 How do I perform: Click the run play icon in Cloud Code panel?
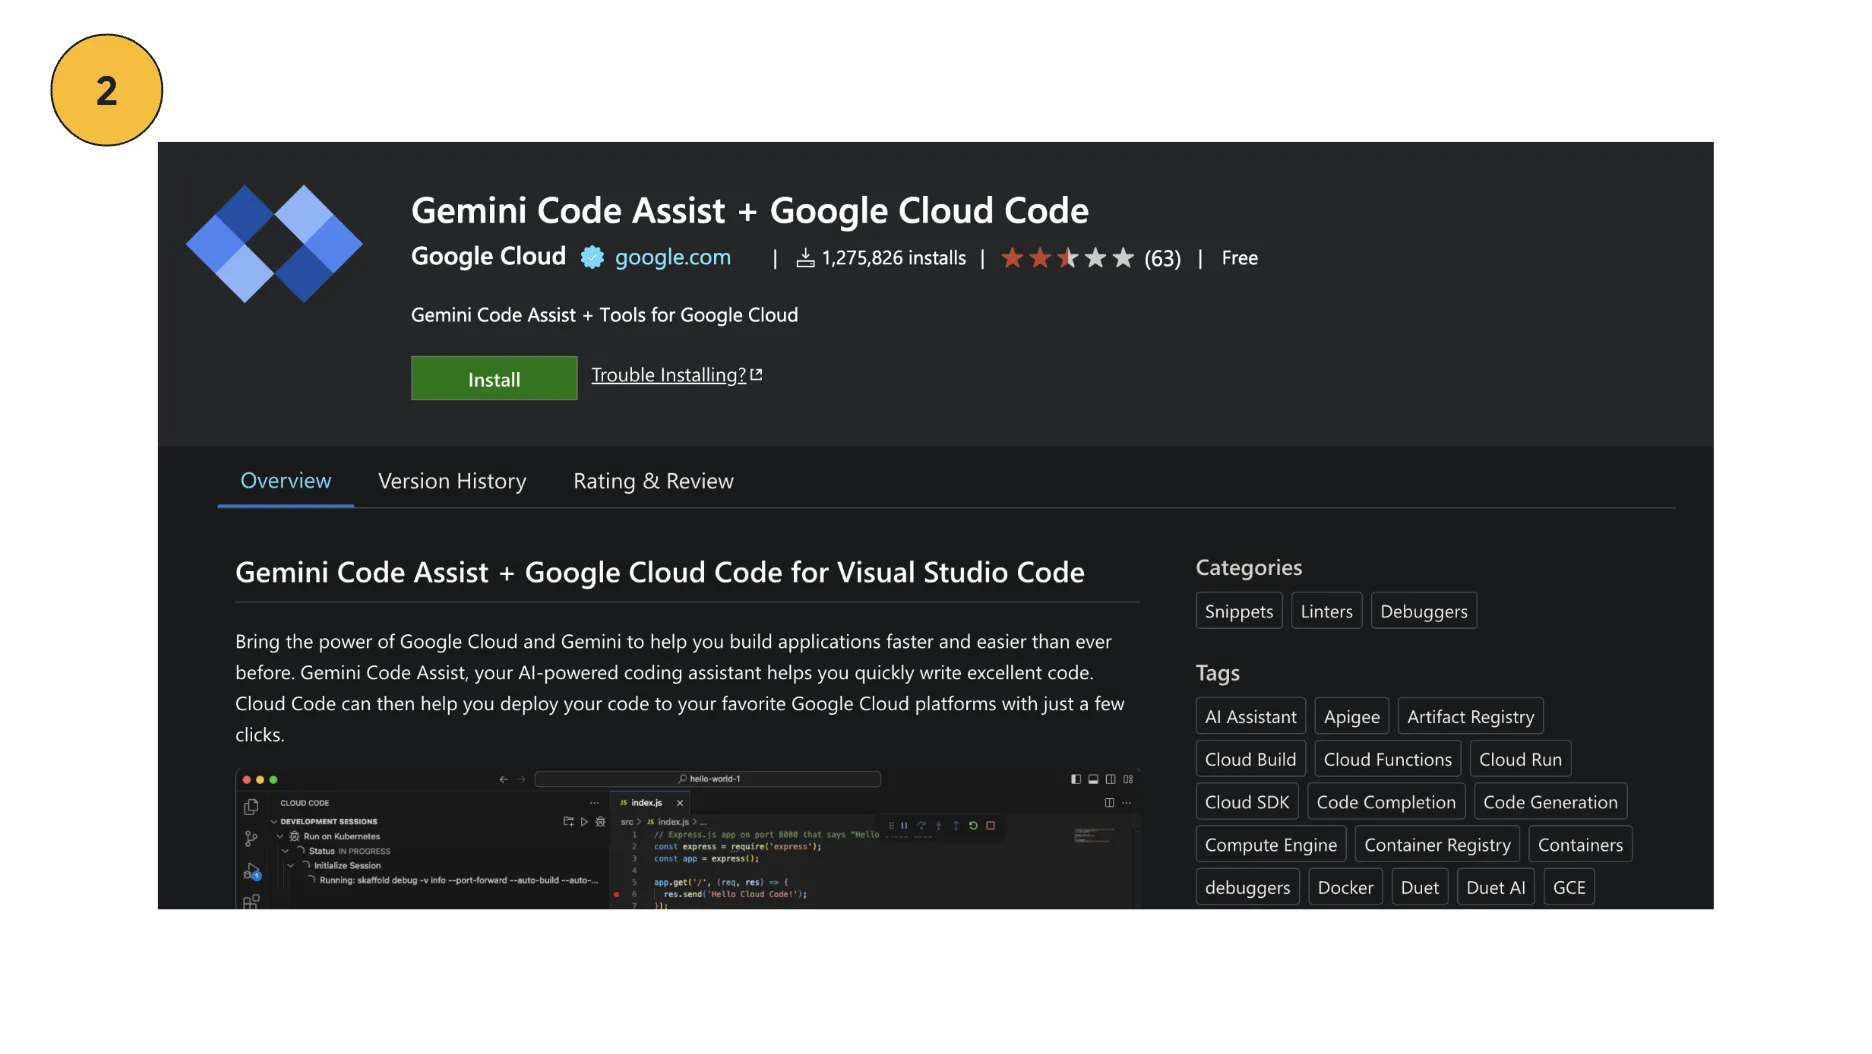point(585,822)
